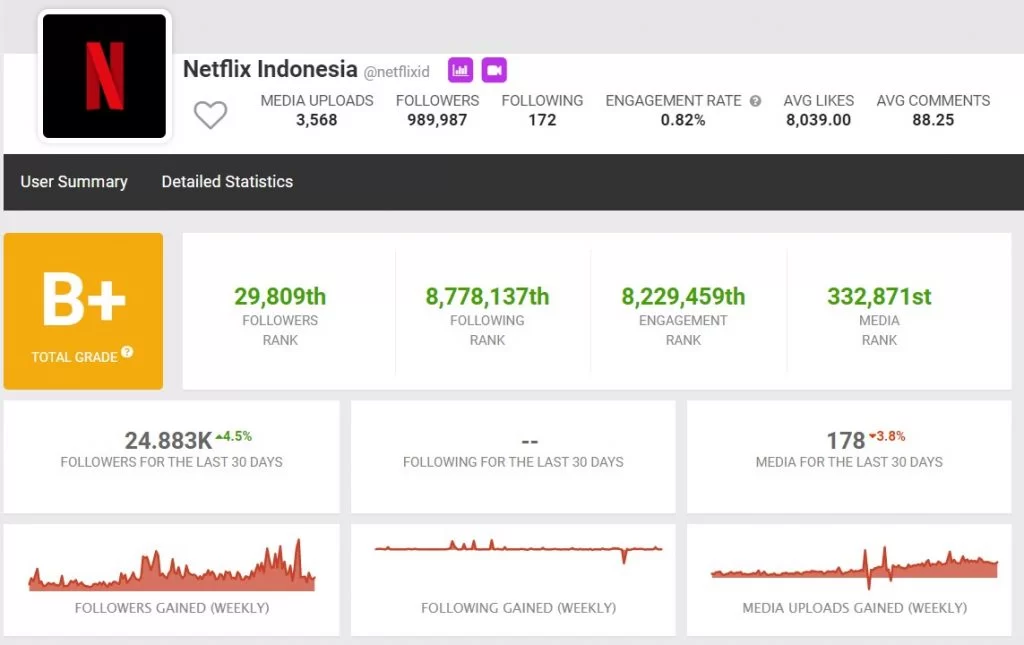Image resolution: width=1024 pixels, height=645 pixels.
Task: Click the green 4.5% increase indicator
Action: click(234, 436)
